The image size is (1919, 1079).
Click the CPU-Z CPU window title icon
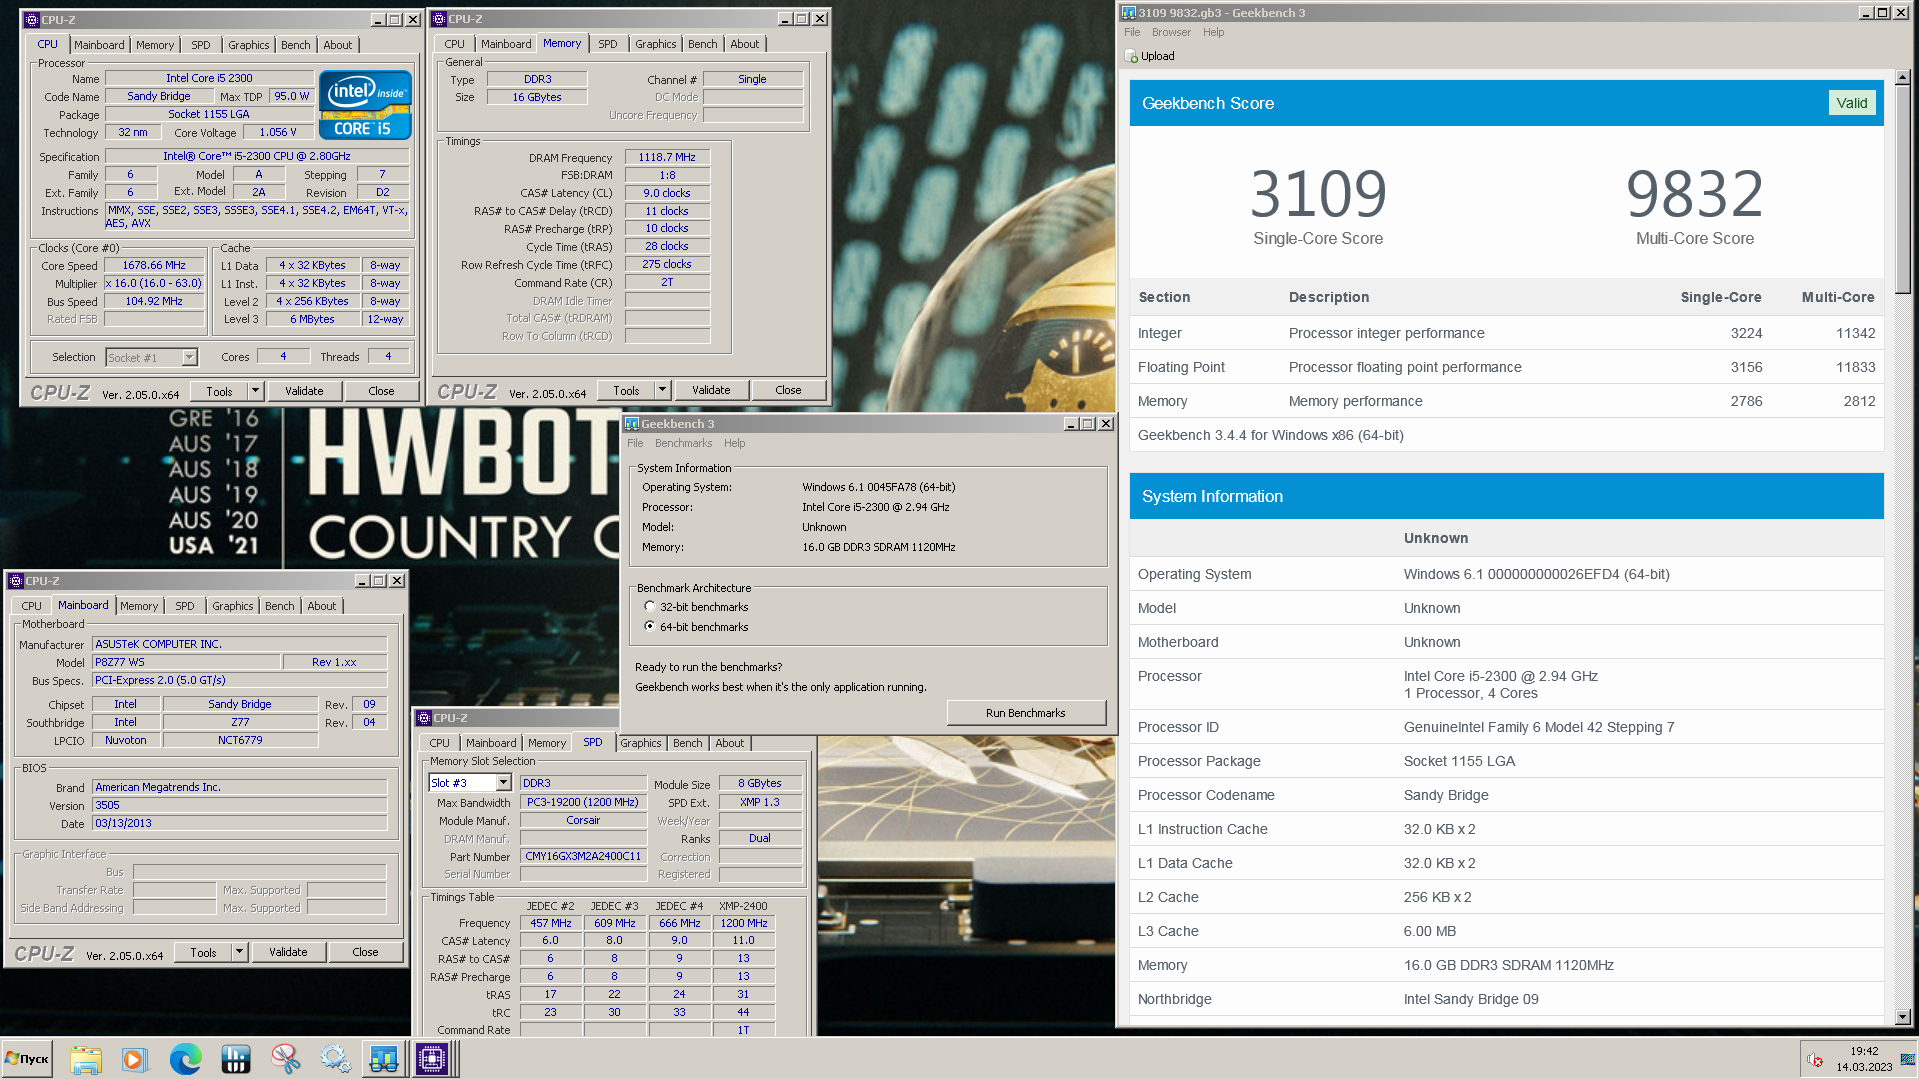coord(32,20)
